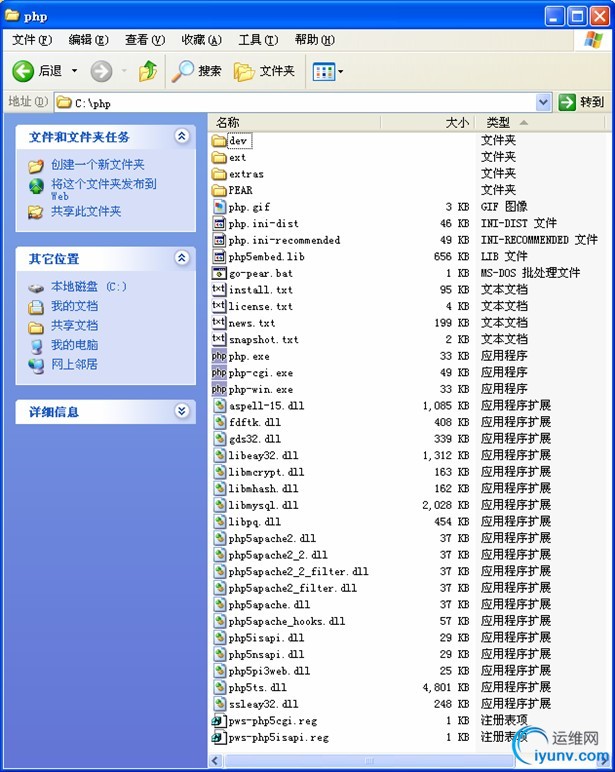
Task: Open Forward button history dropdown arrow
Action: (124, 71)
